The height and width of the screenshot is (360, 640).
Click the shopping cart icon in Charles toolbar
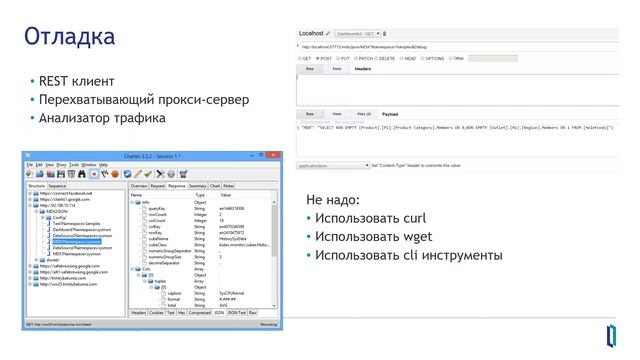tap(183, 174)
